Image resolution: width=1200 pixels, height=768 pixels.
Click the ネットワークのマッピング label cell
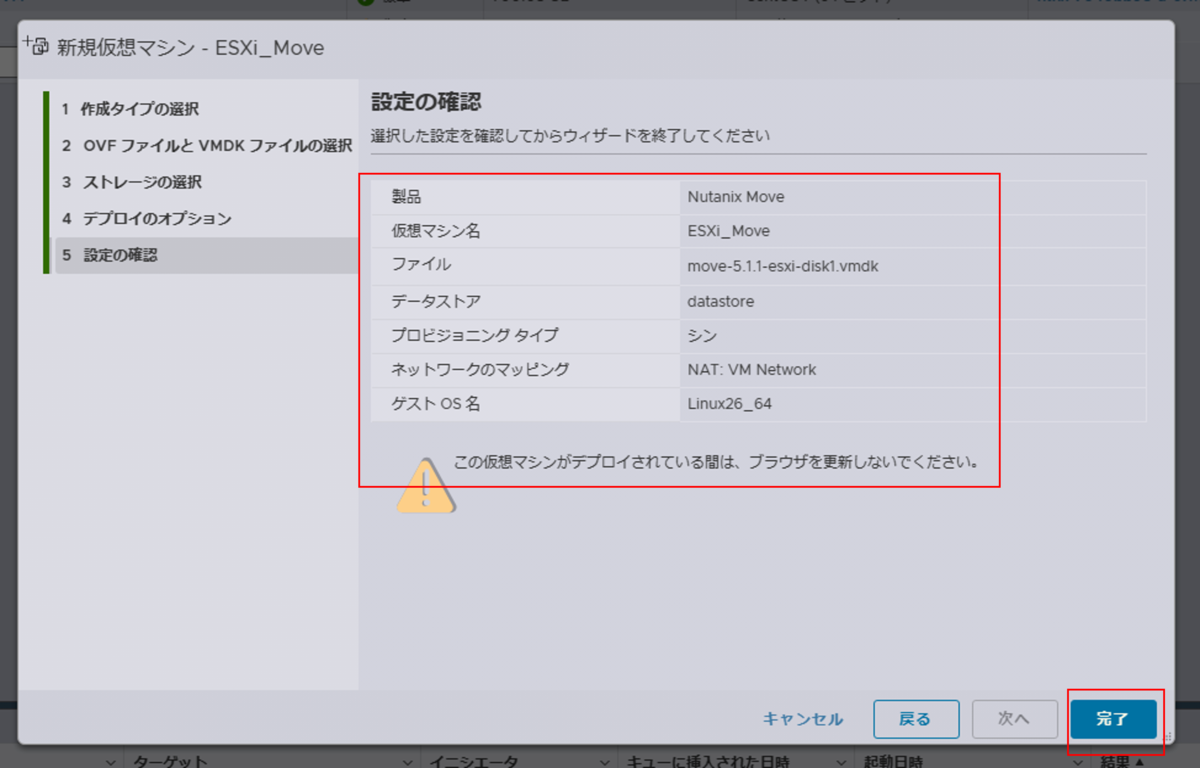coord(525,370)
